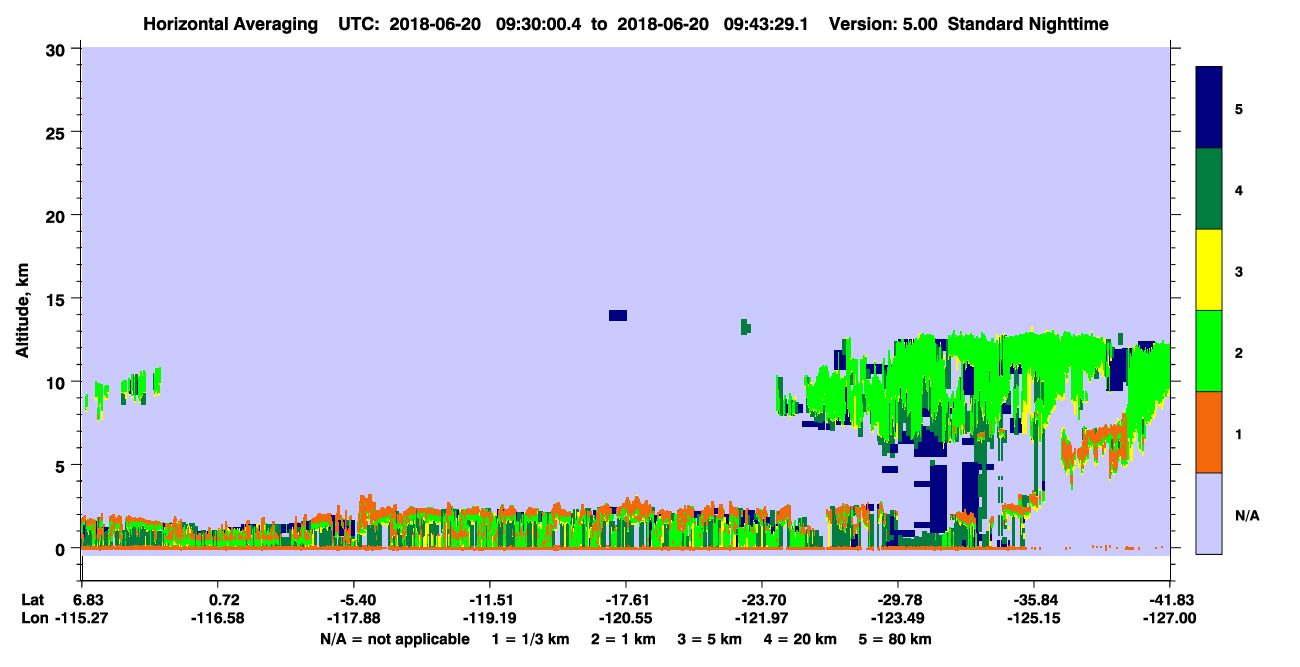Screen dimensions: 1300x667
Task: Click the dark blue colorbar segment labeled 5
Action: pos(1209,108)
